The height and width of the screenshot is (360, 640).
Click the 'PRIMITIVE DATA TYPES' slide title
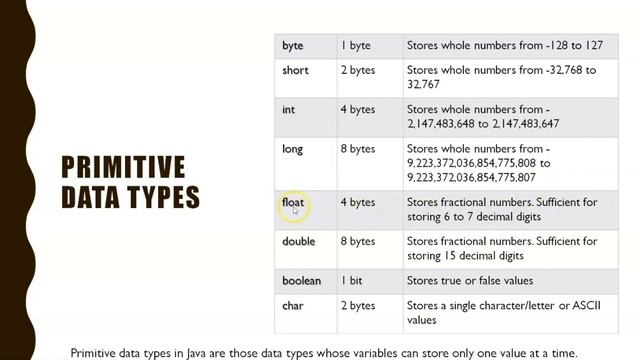click(x=131, y=182)
